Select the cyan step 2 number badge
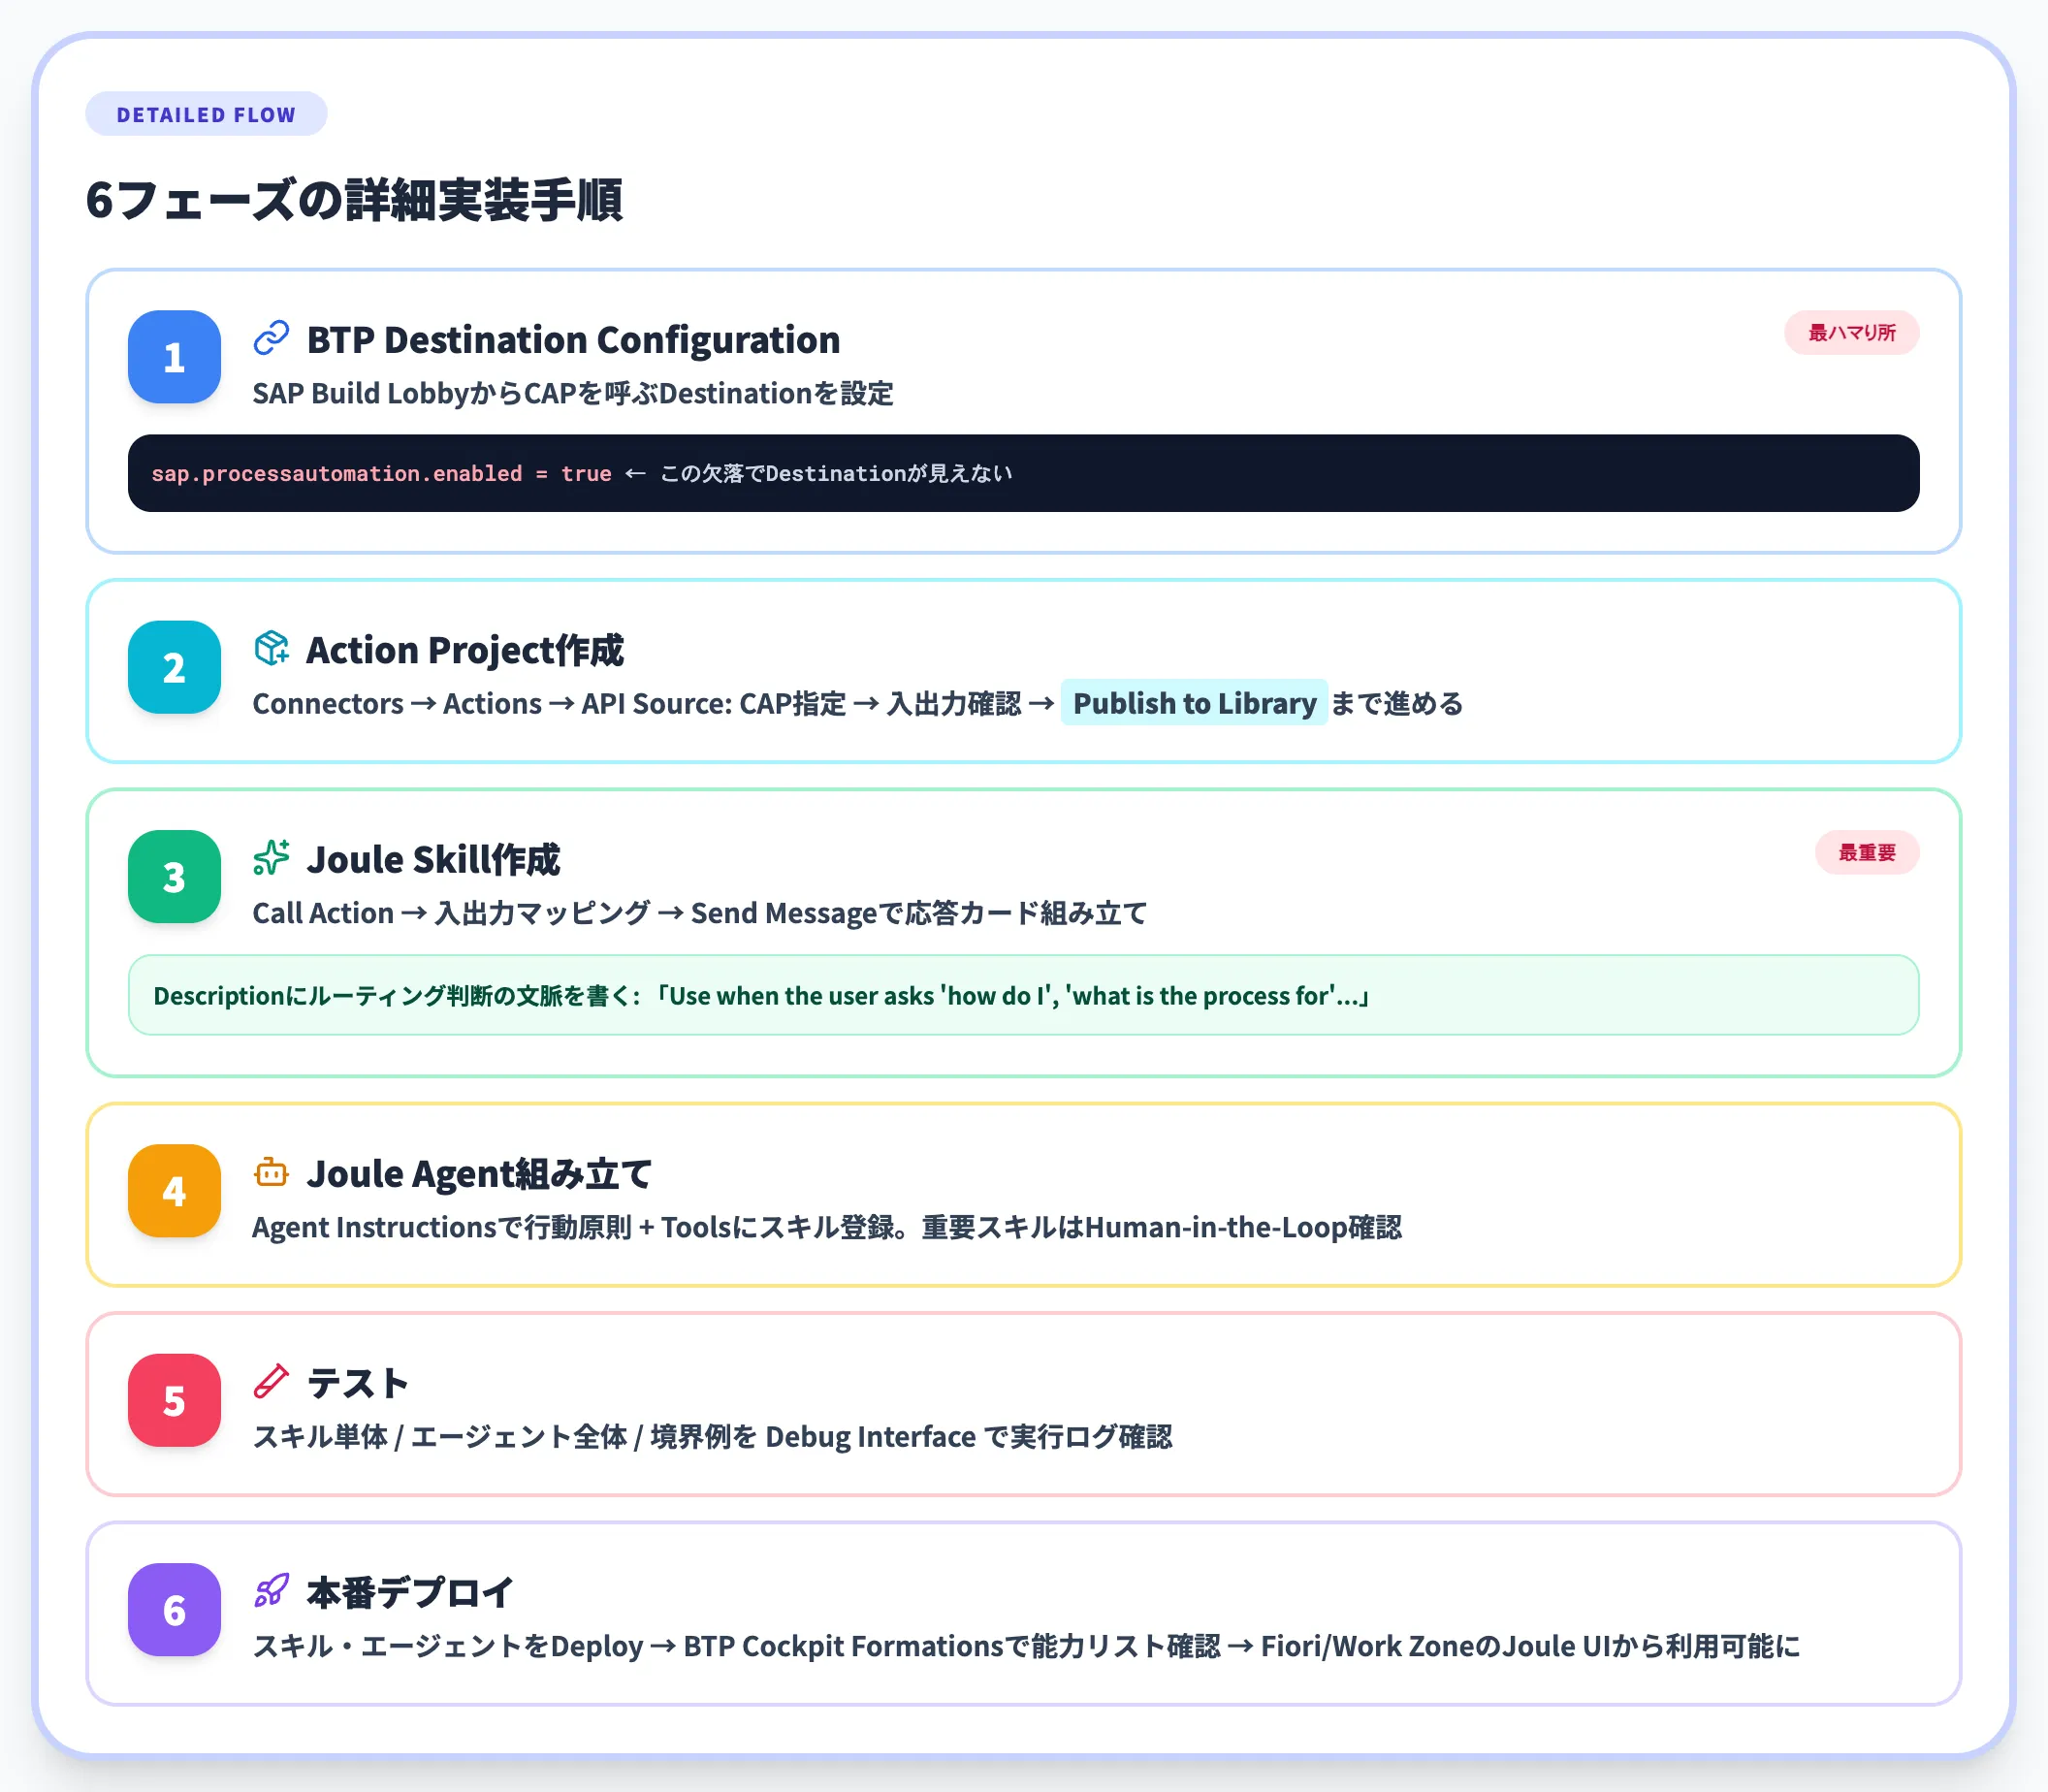Image resolution: width=2048 pixels, height=1792 pixels. (174, 667)
